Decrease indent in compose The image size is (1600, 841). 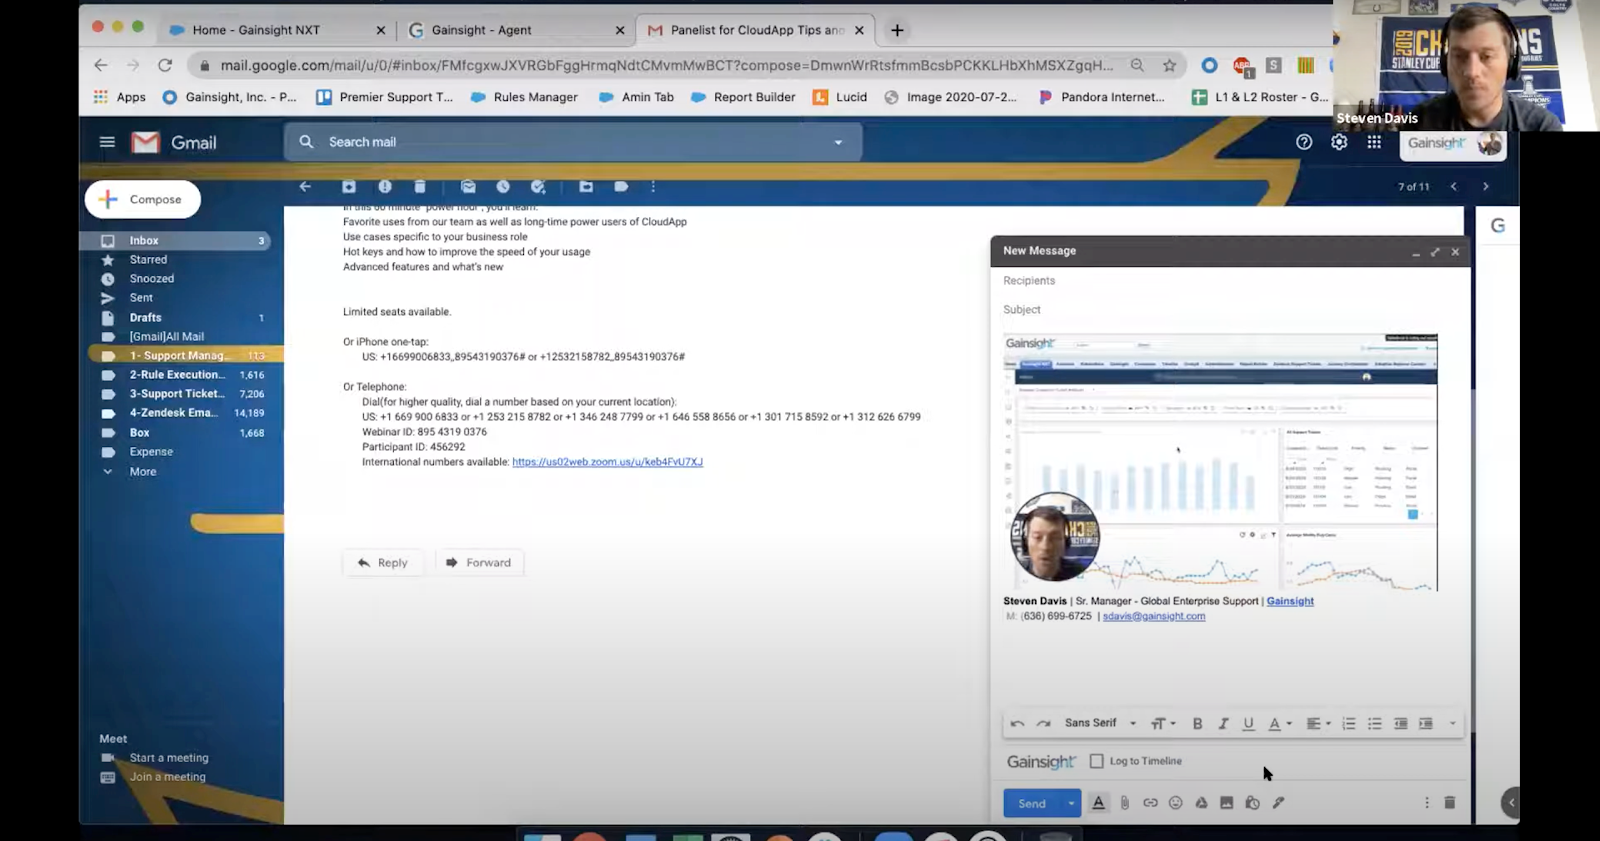click(x=1401, y=724)
